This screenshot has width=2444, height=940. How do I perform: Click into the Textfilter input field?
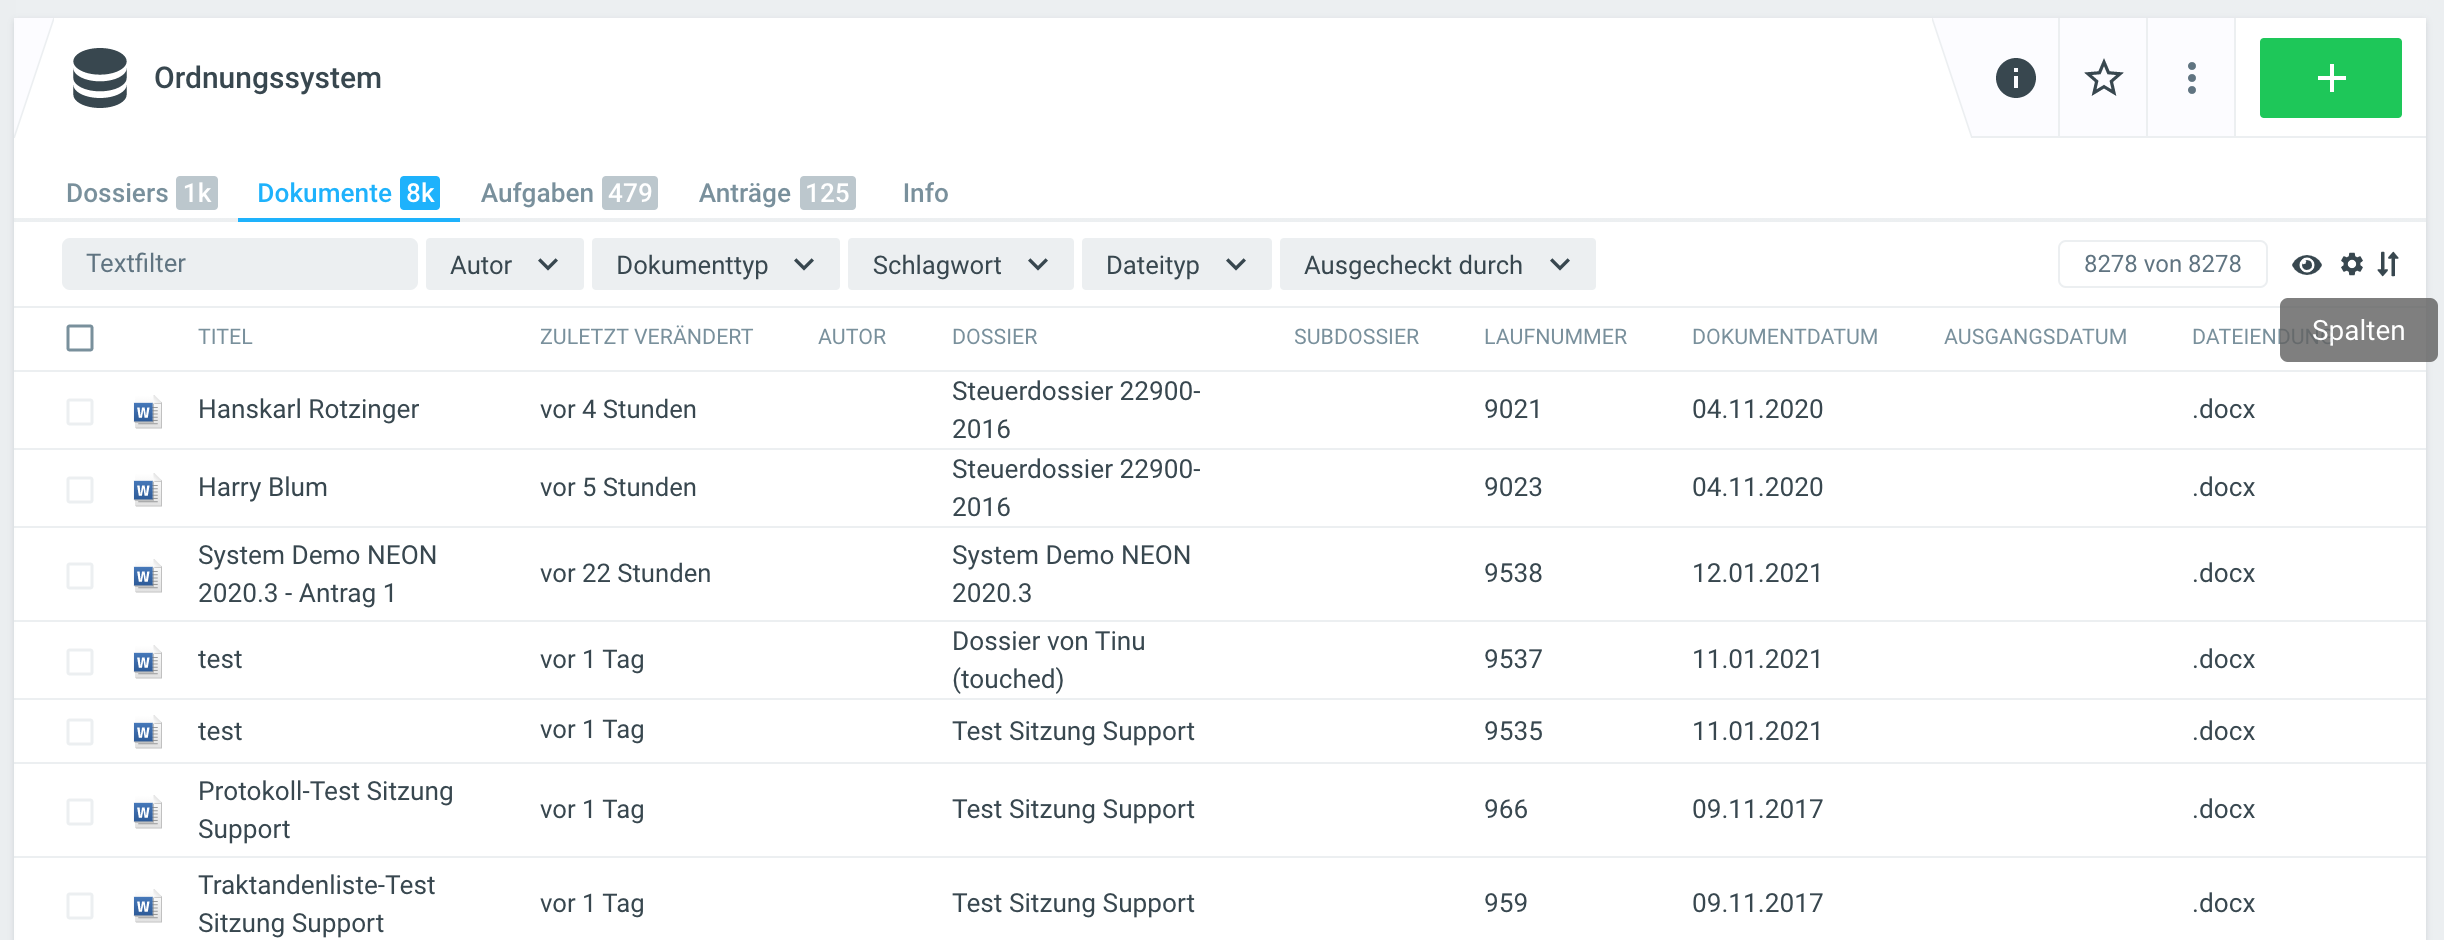(240, 264)
